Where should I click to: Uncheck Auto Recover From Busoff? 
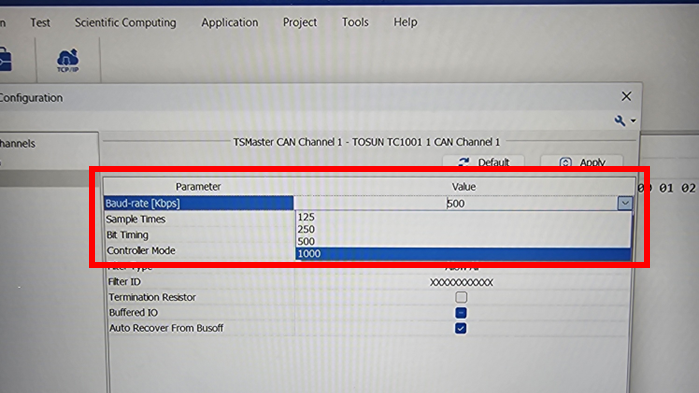pyautogui.click(x=461, y=328)
